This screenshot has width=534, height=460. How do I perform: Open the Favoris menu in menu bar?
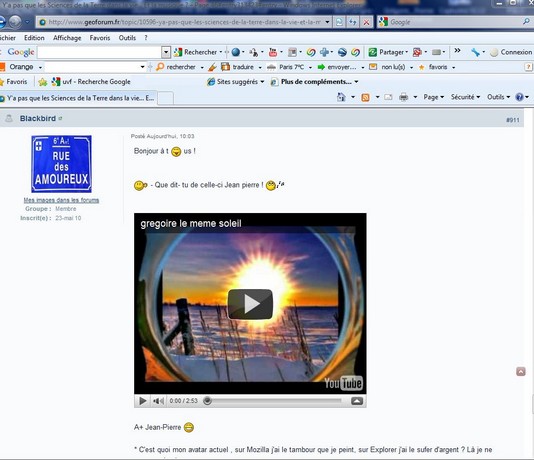(100, 38)
